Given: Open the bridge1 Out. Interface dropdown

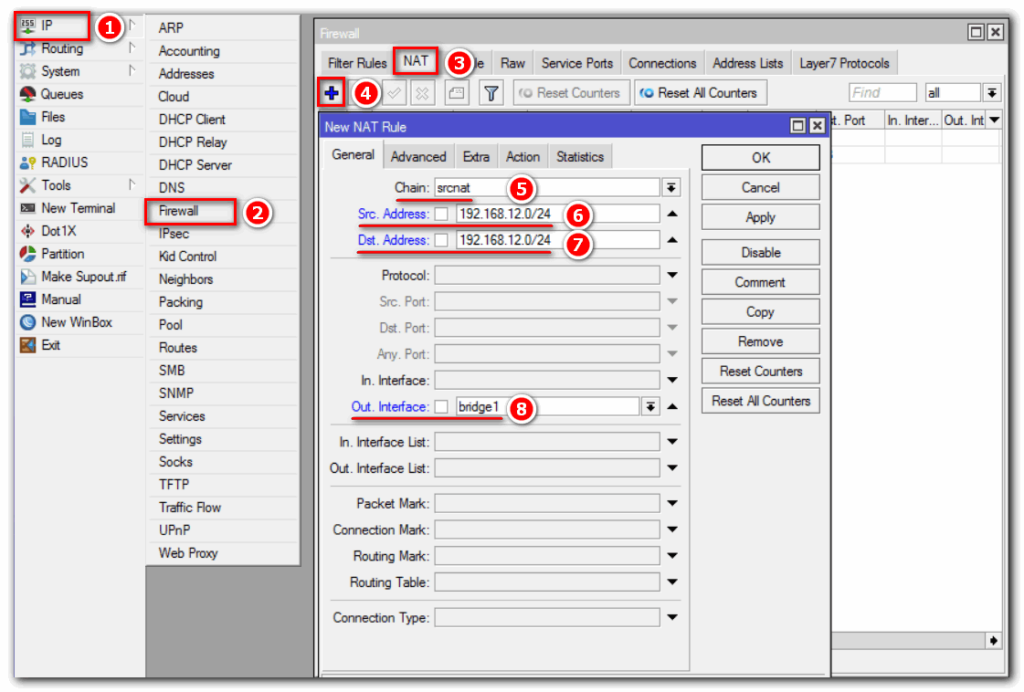Looking at the screenshot, I should pos(651,407).
